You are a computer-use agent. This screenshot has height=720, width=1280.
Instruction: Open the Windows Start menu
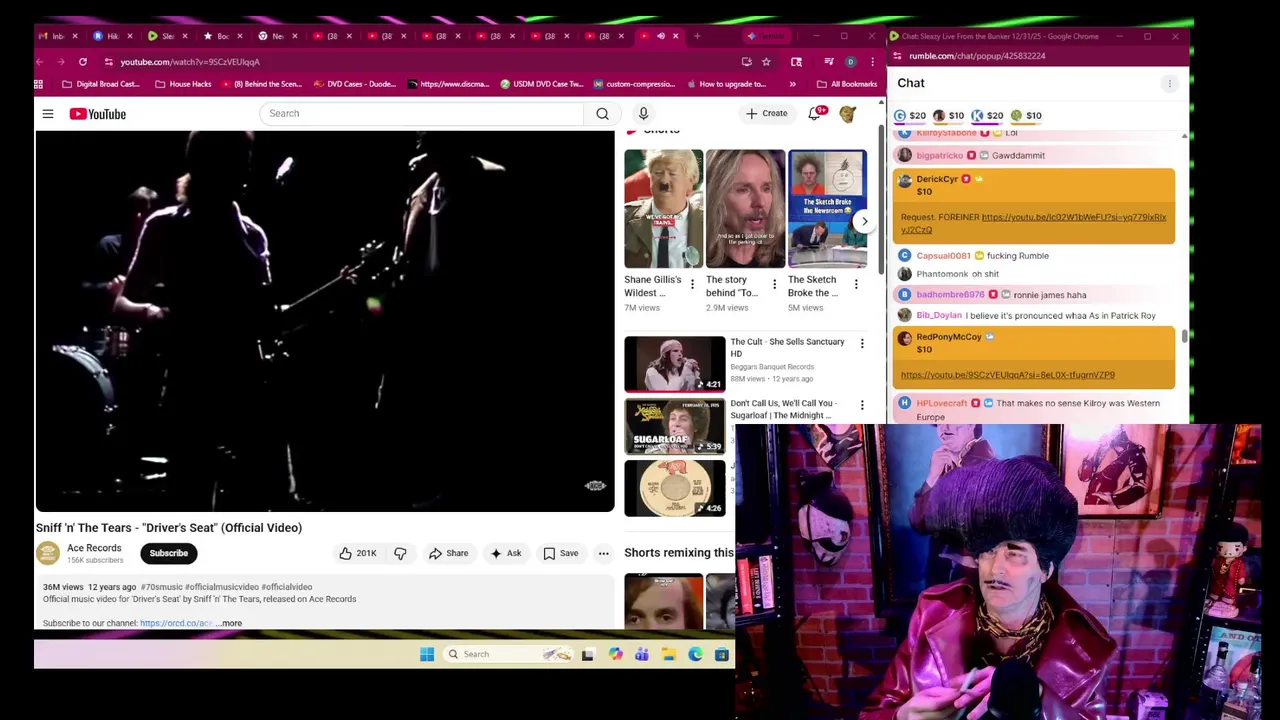point(427,654)
